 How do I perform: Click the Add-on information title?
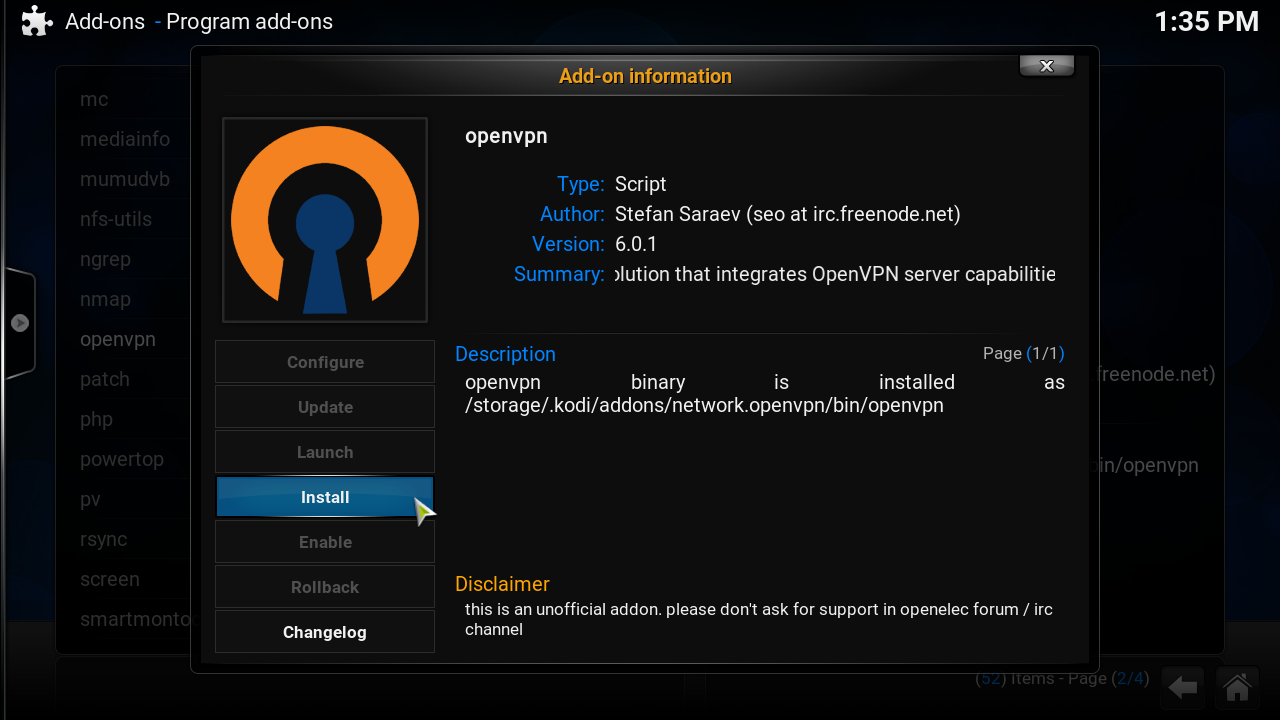pyautogui.click(x=645, y=76)
